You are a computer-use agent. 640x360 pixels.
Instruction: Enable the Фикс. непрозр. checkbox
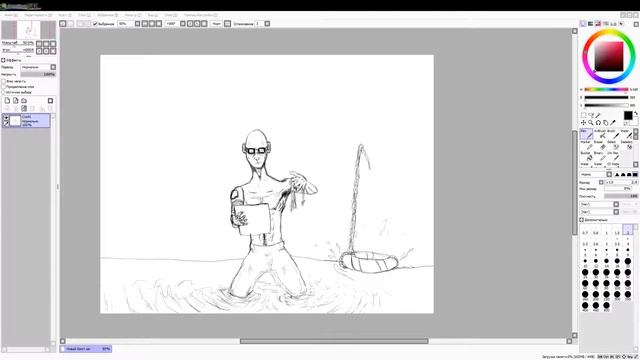[x=4, y=81]
